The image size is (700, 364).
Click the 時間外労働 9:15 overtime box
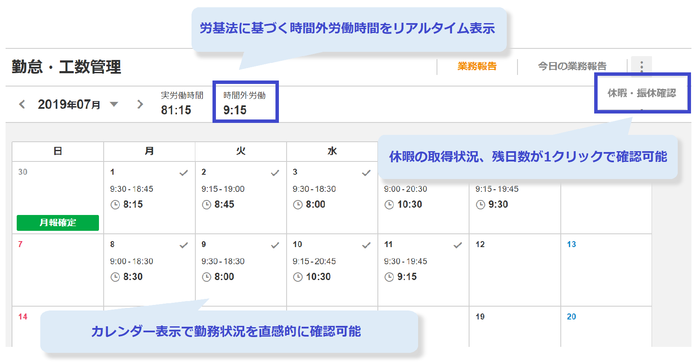coord(246,102)
